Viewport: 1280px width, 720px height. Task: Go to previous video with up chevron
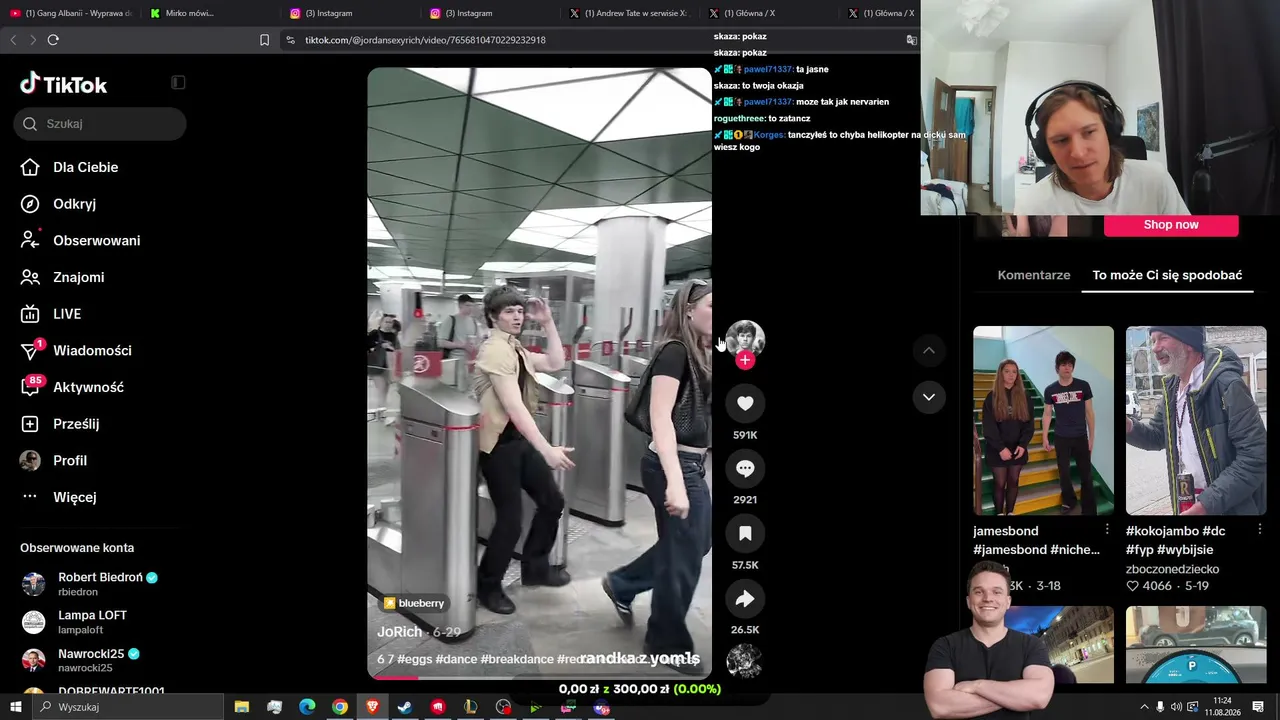click(x=929, y=350)
